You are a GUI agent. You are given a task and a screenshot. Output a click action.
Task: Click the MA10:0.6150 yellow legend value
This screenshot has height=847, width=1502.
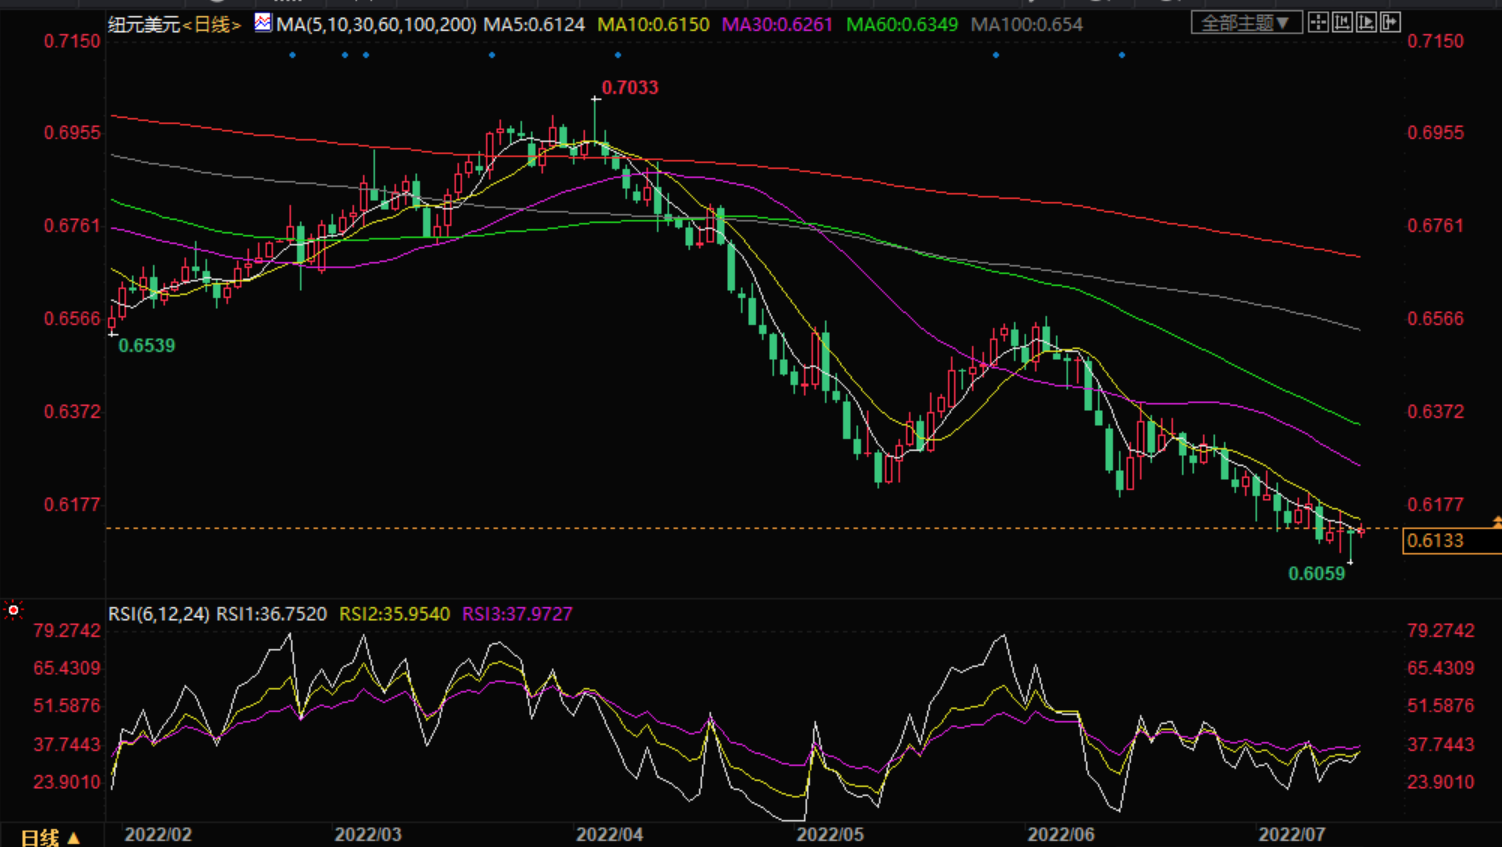tap(653, 24)
